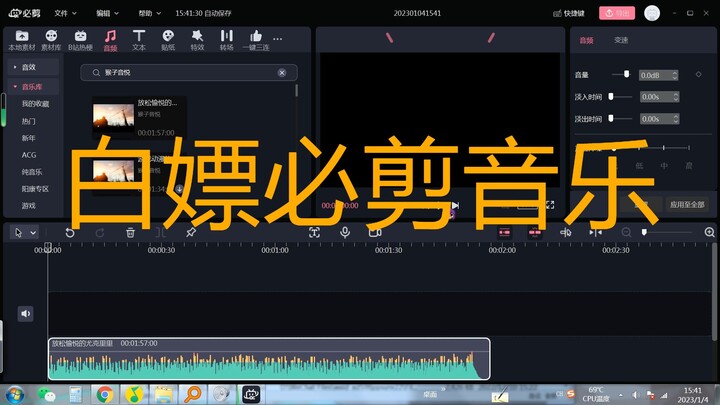This screenshot has width=720, height=405.
Task: Select 我的收藏 in music library
Action: tap(35, 104)
